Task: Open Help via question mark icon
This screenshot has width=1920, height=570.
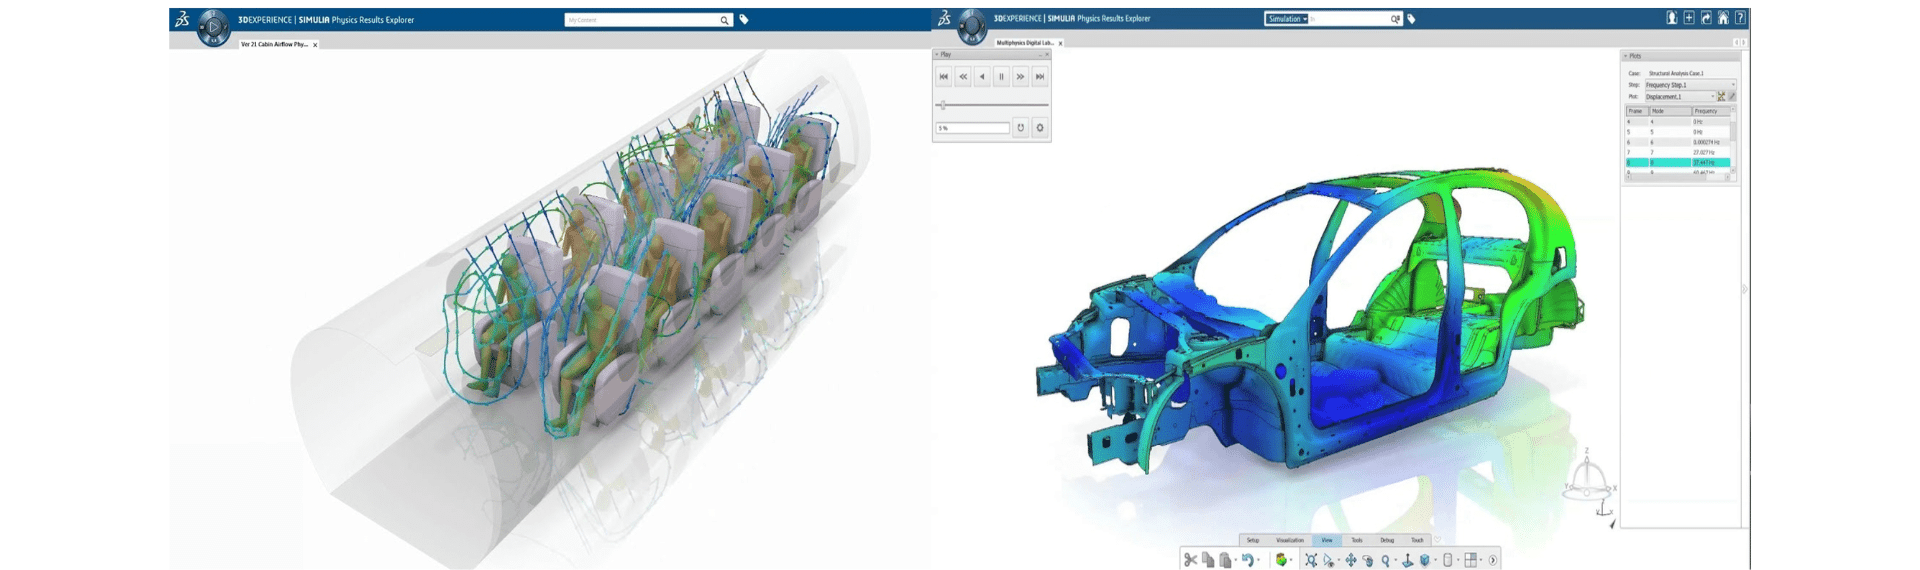Action: coord(1740,18)
